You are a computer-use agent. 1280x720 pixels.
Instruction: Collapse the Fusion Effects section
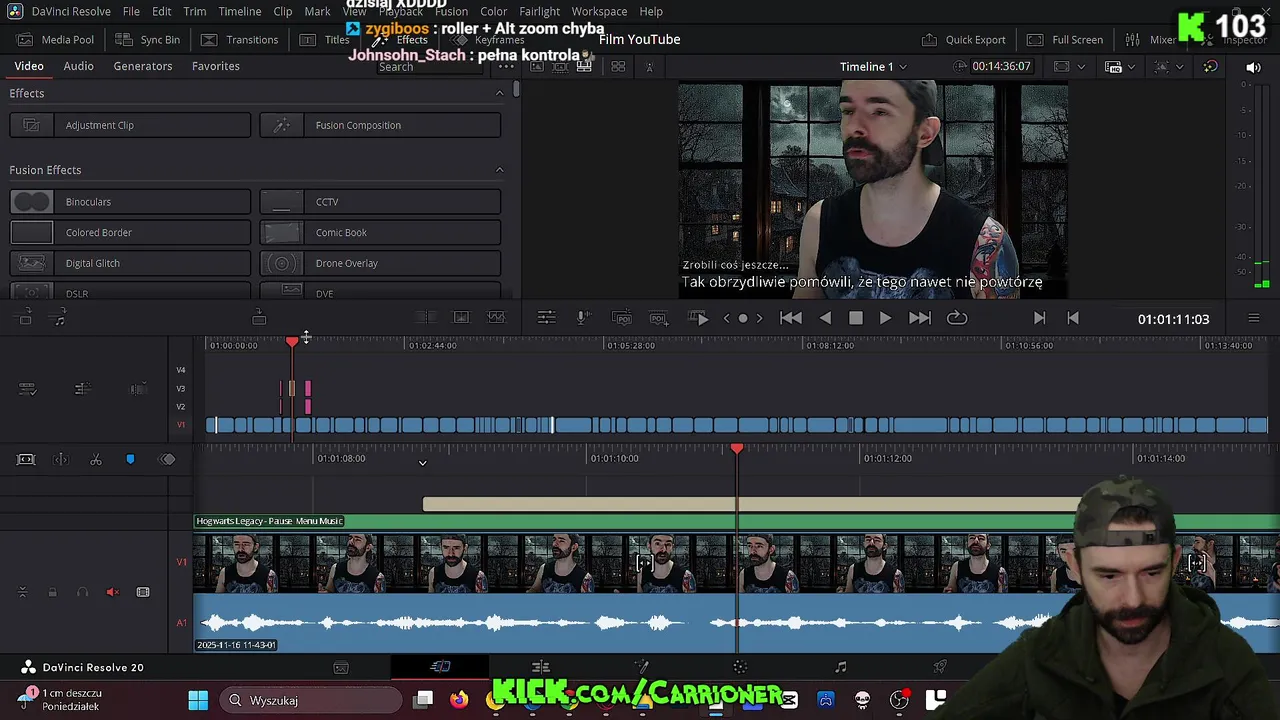(x=499, y=170)
